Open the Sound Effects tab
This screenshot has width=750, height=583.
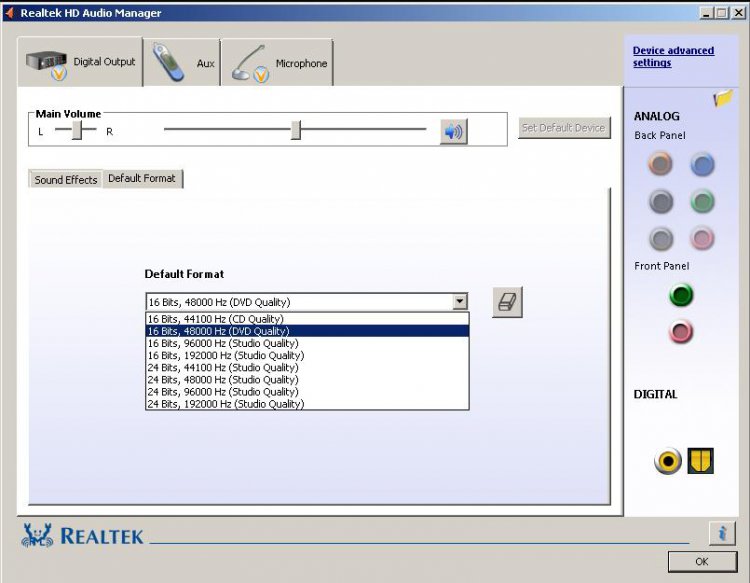point(66,180)
